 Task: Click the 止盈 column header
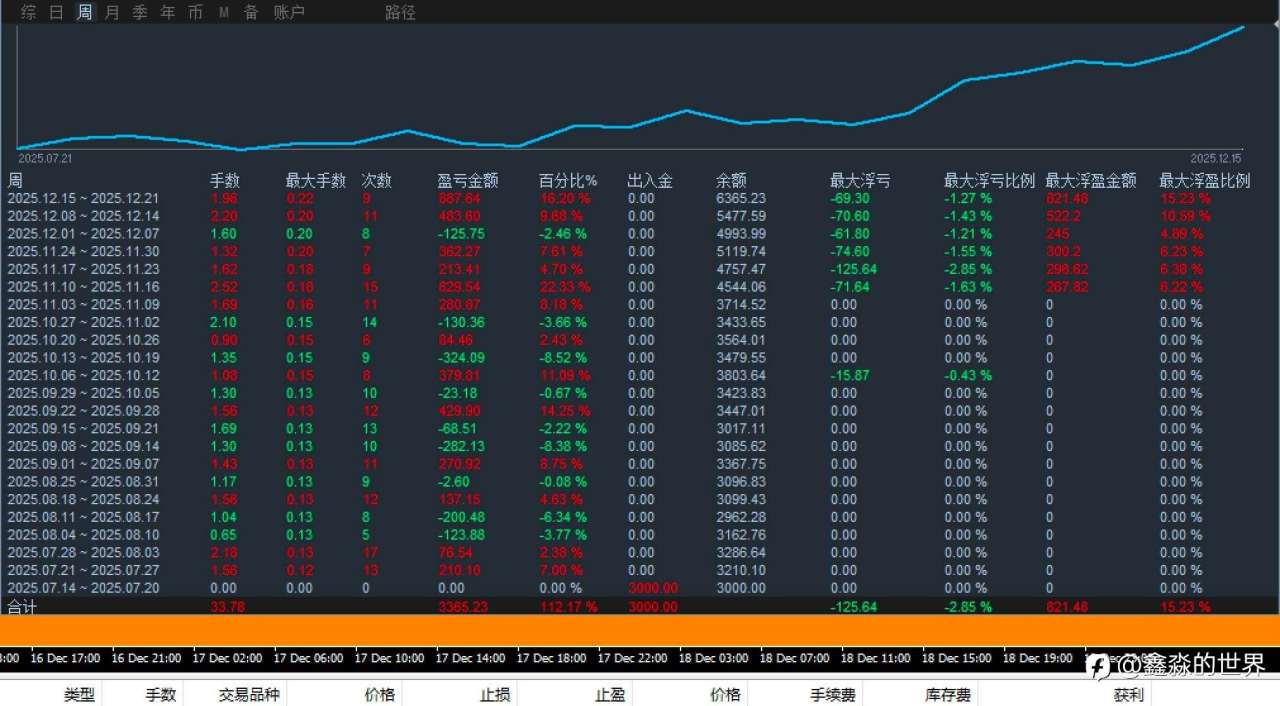click(610, 695)
